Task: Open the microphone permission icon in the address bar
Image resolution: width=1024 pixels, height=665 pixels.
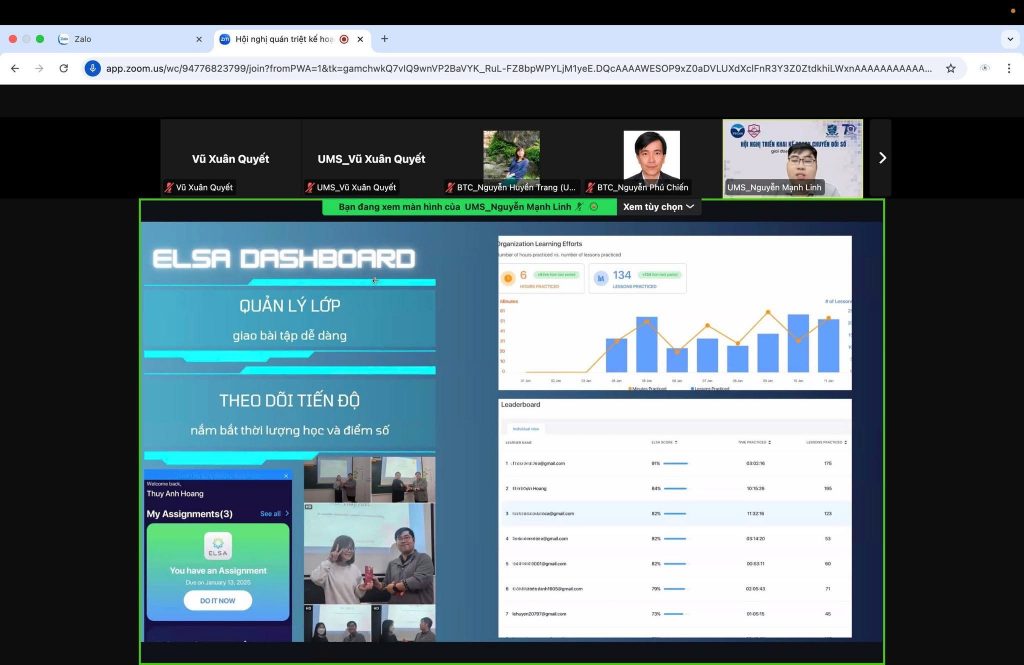Action: tap(93, 68)
